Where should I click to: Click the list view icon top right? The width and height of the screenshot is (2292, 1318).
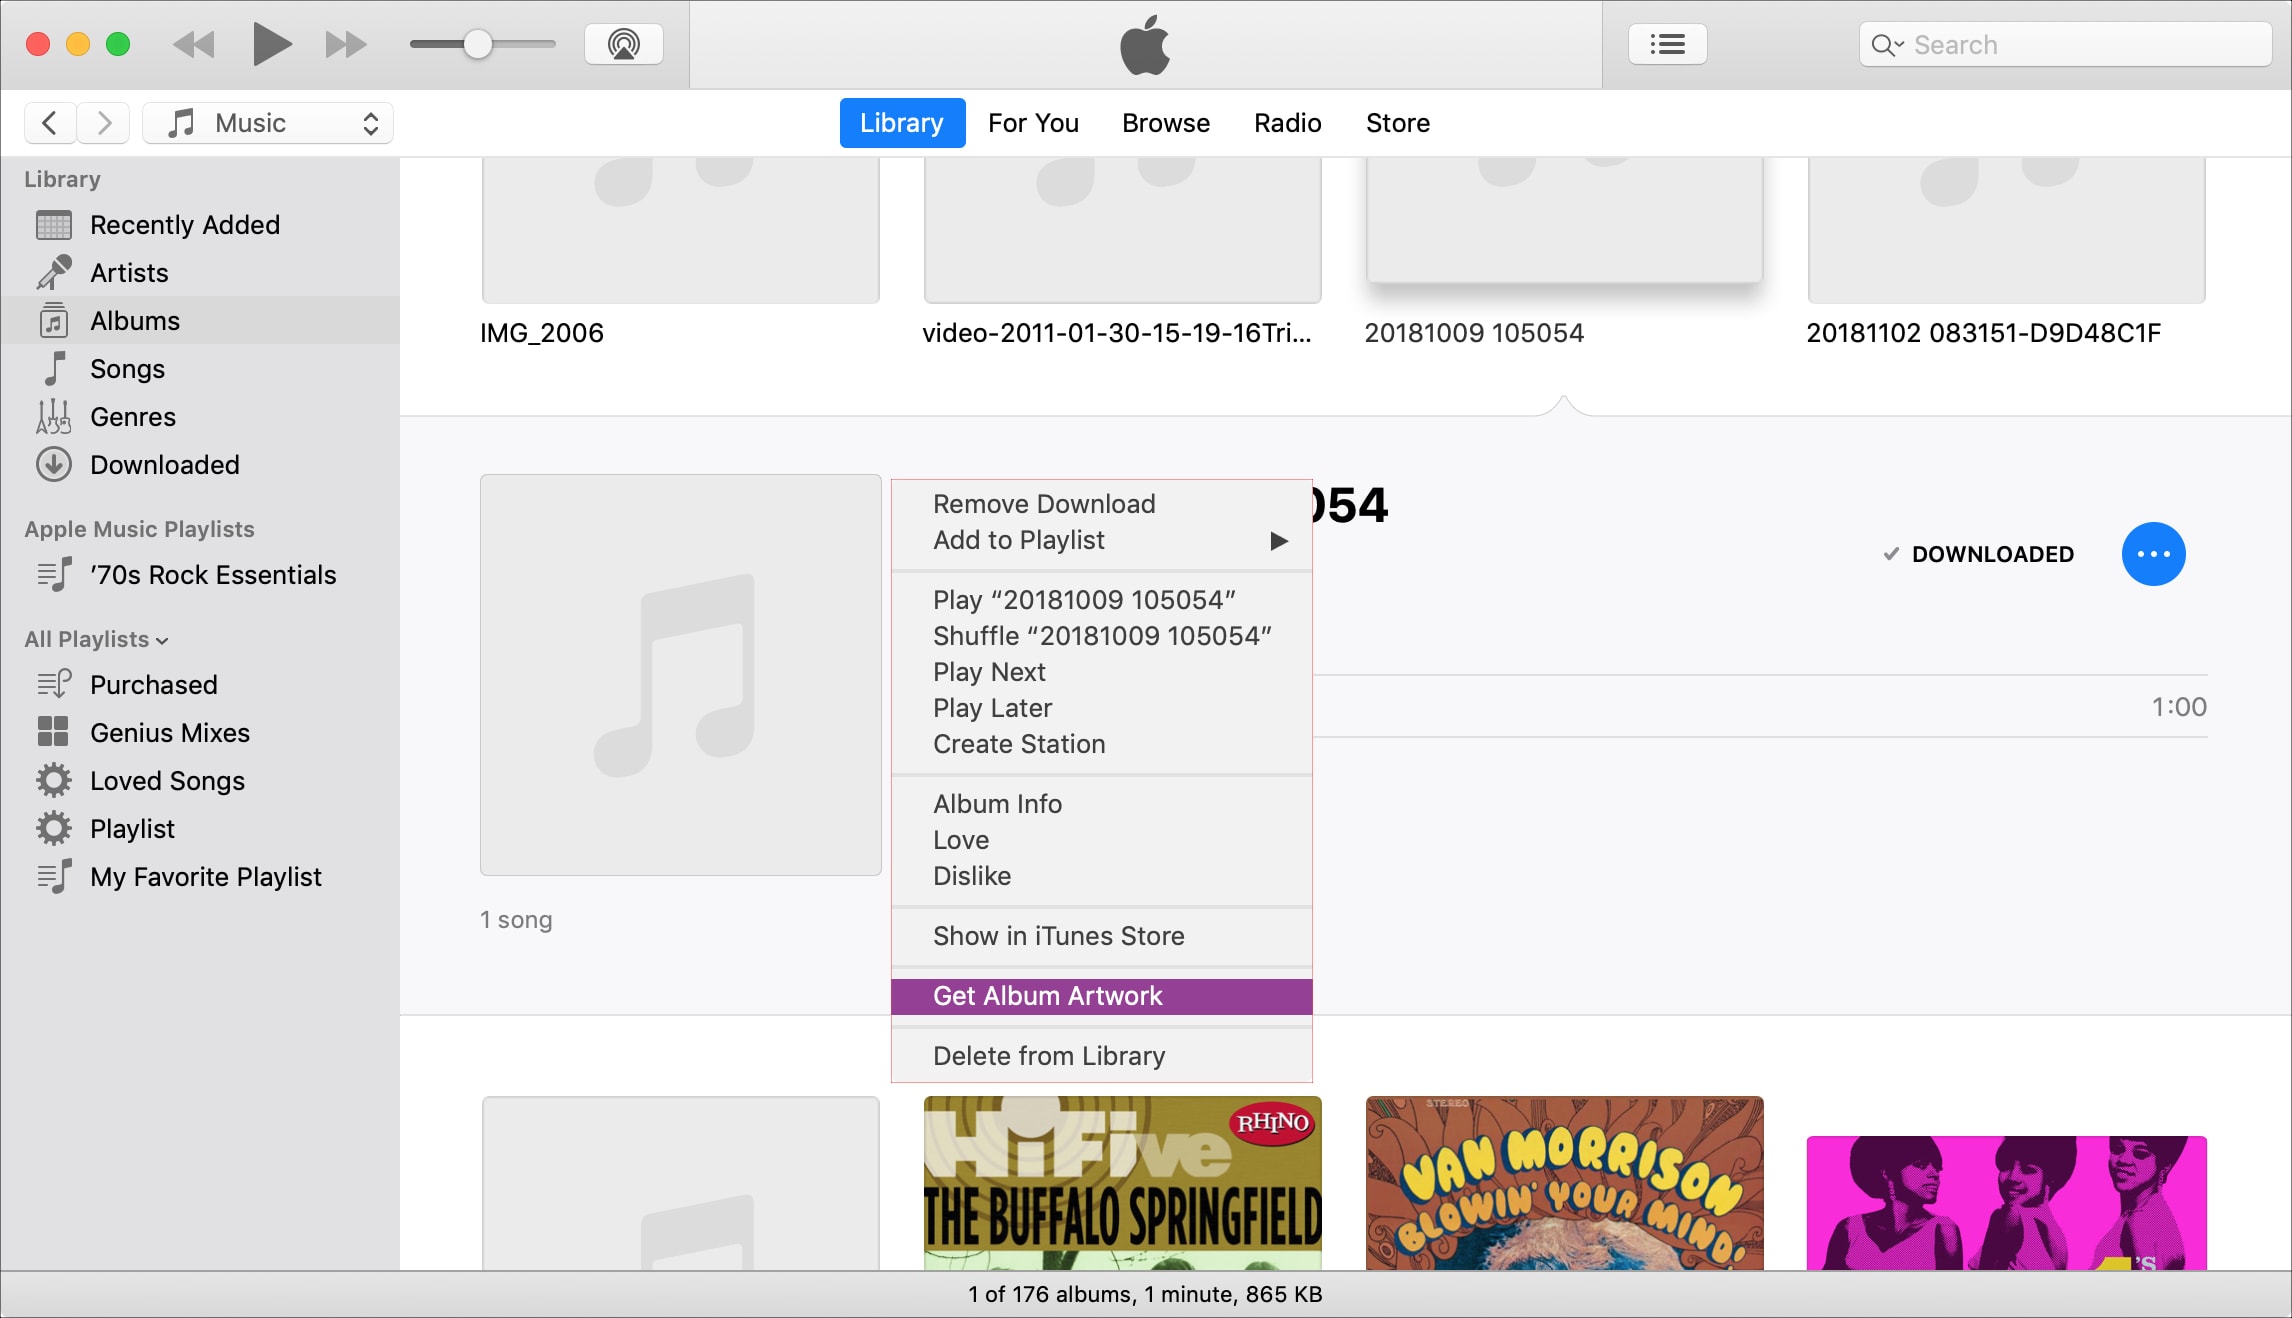(1665, 44)
